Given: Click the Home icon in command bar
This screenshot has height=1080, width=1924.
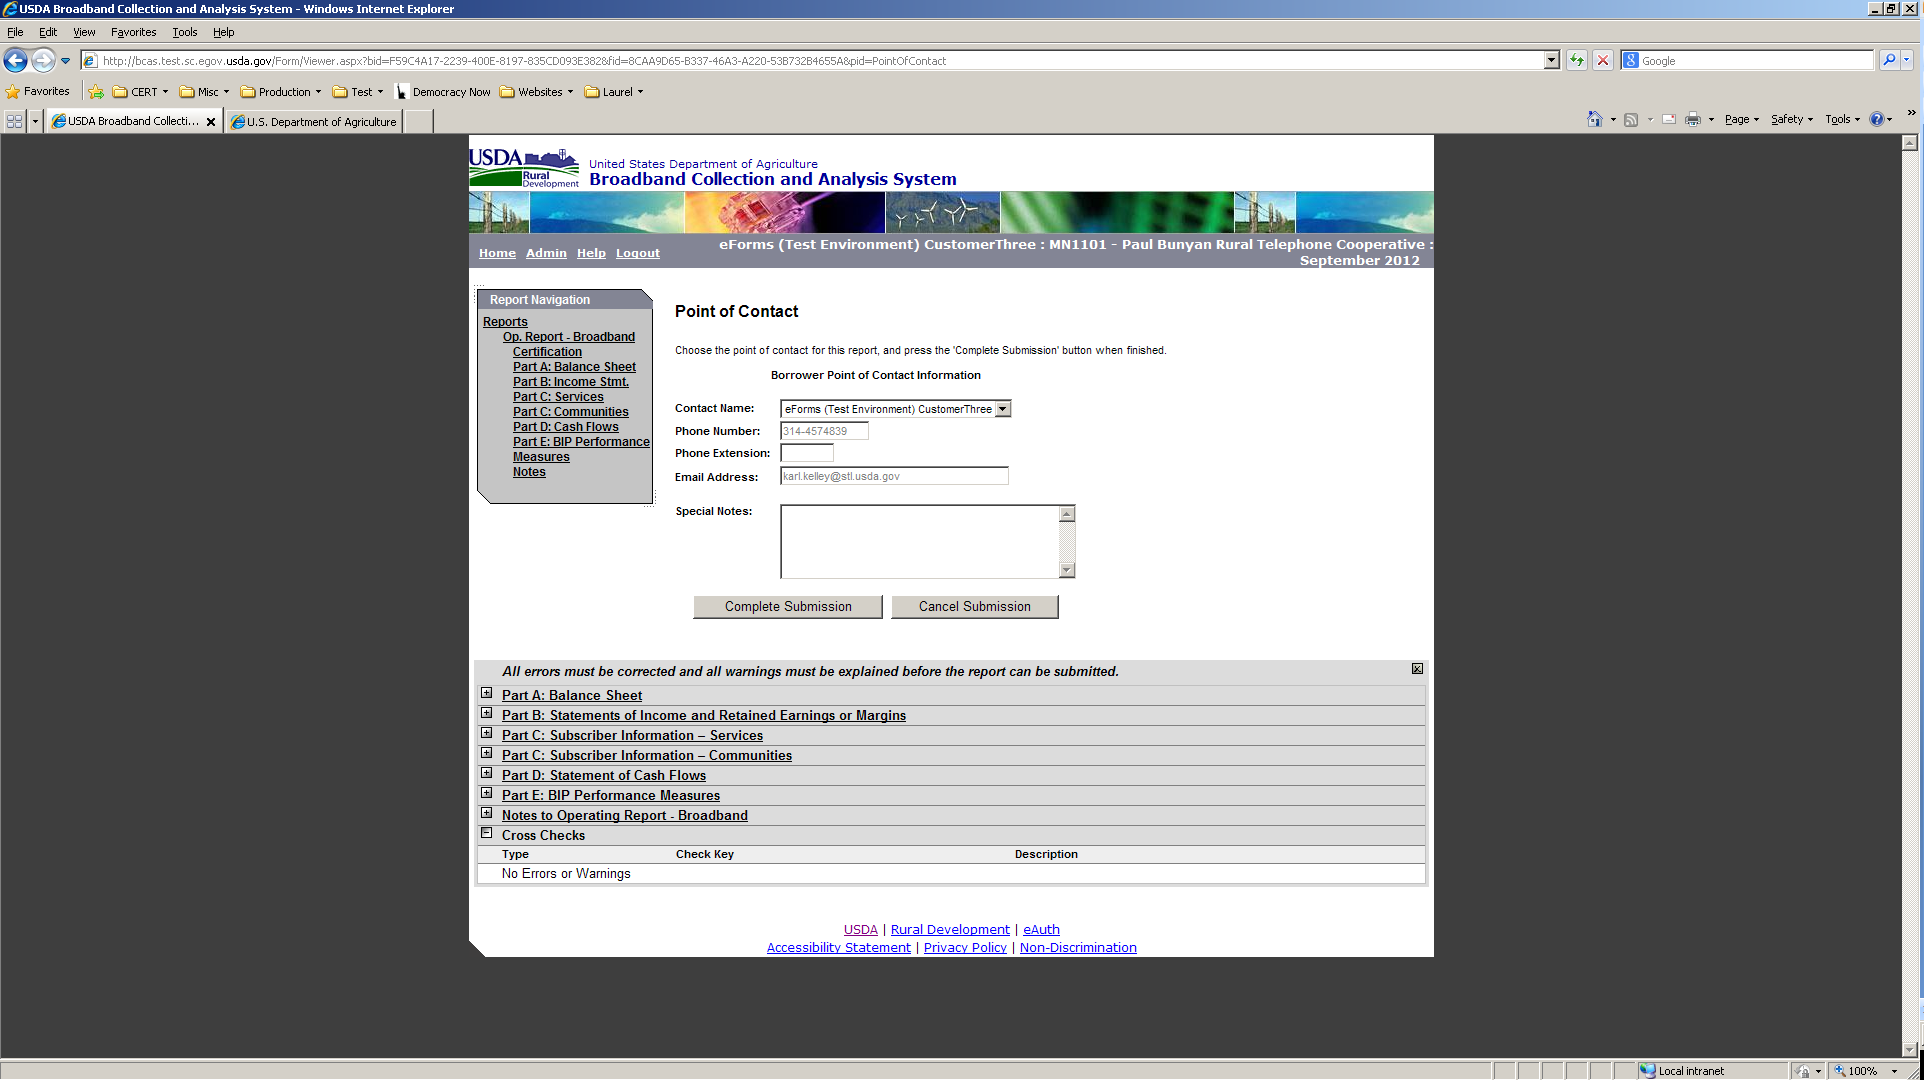Looking at the screenshot, I should [1594, 120].
